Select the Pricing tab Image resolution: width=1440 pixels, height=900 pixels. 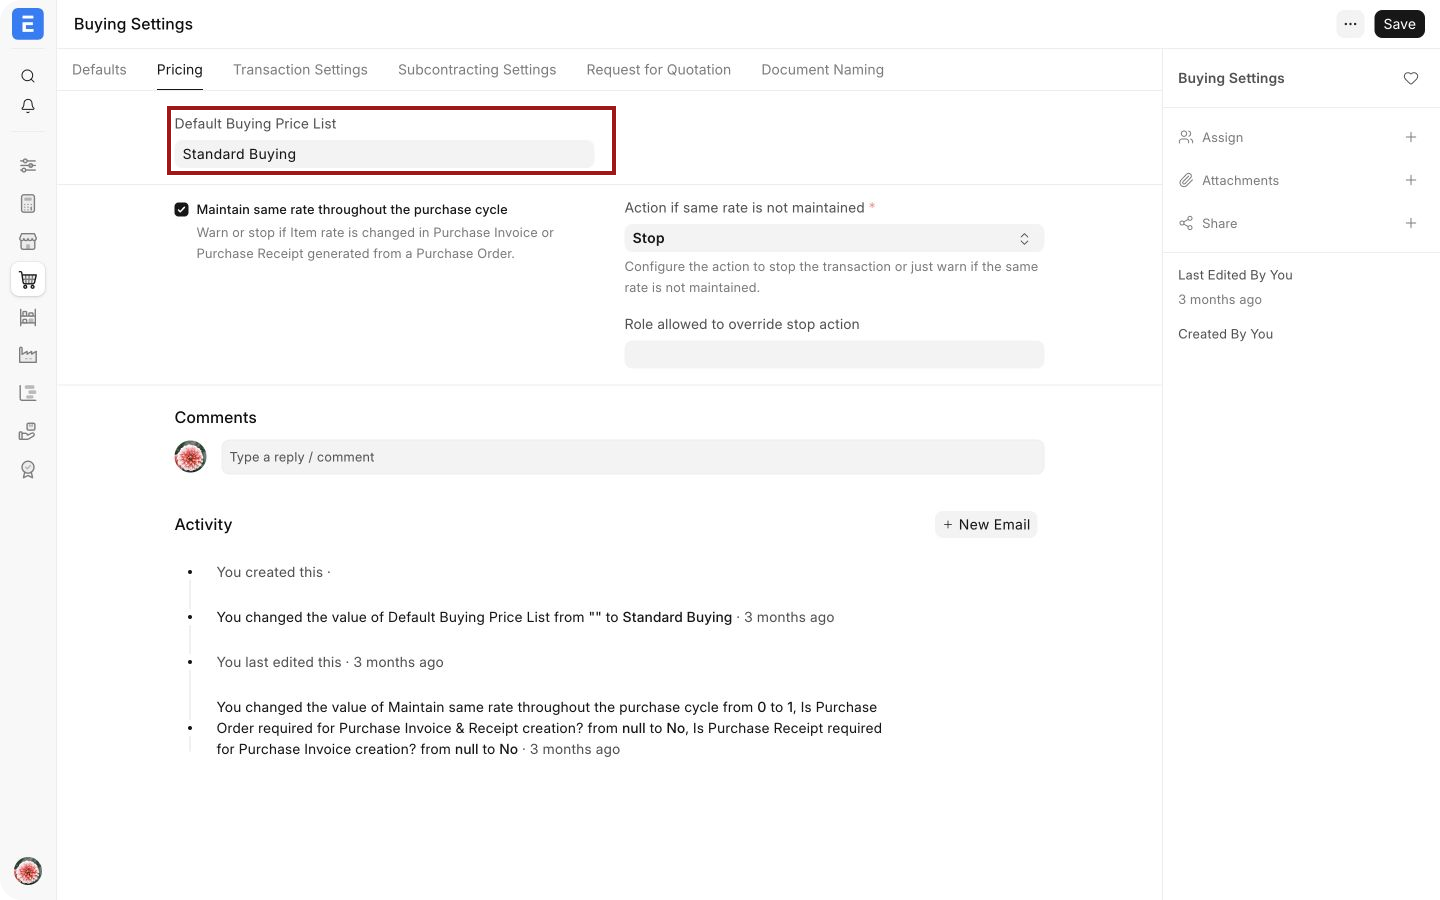(180, 70)
